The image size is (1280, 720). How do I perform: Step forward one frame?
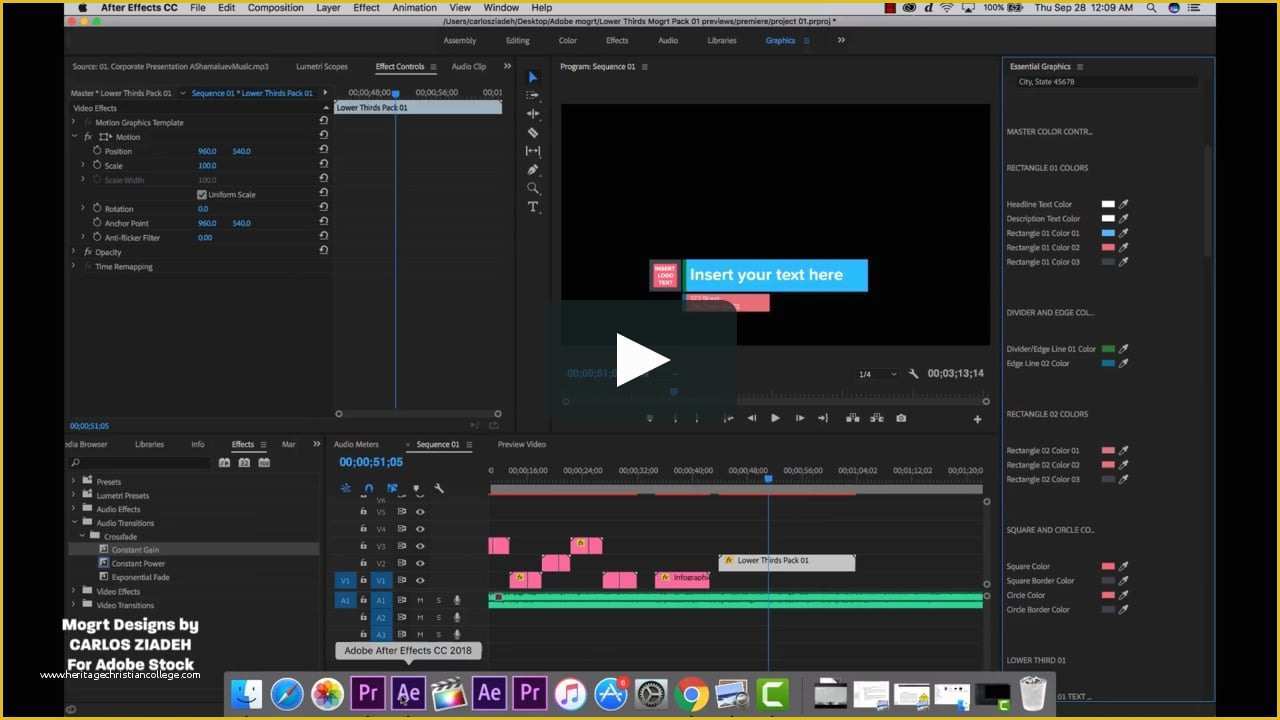click(x=799, y=418)
